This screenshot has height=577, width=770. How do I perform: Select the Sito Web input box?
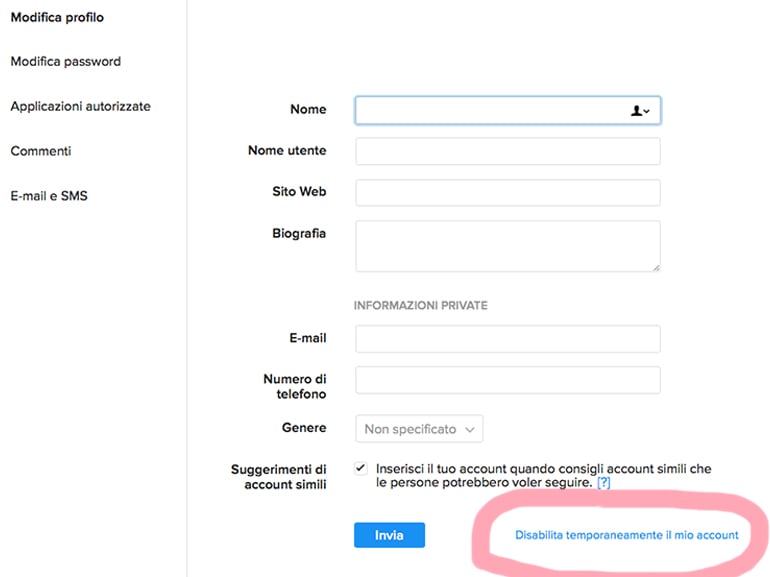pos(507,192)
